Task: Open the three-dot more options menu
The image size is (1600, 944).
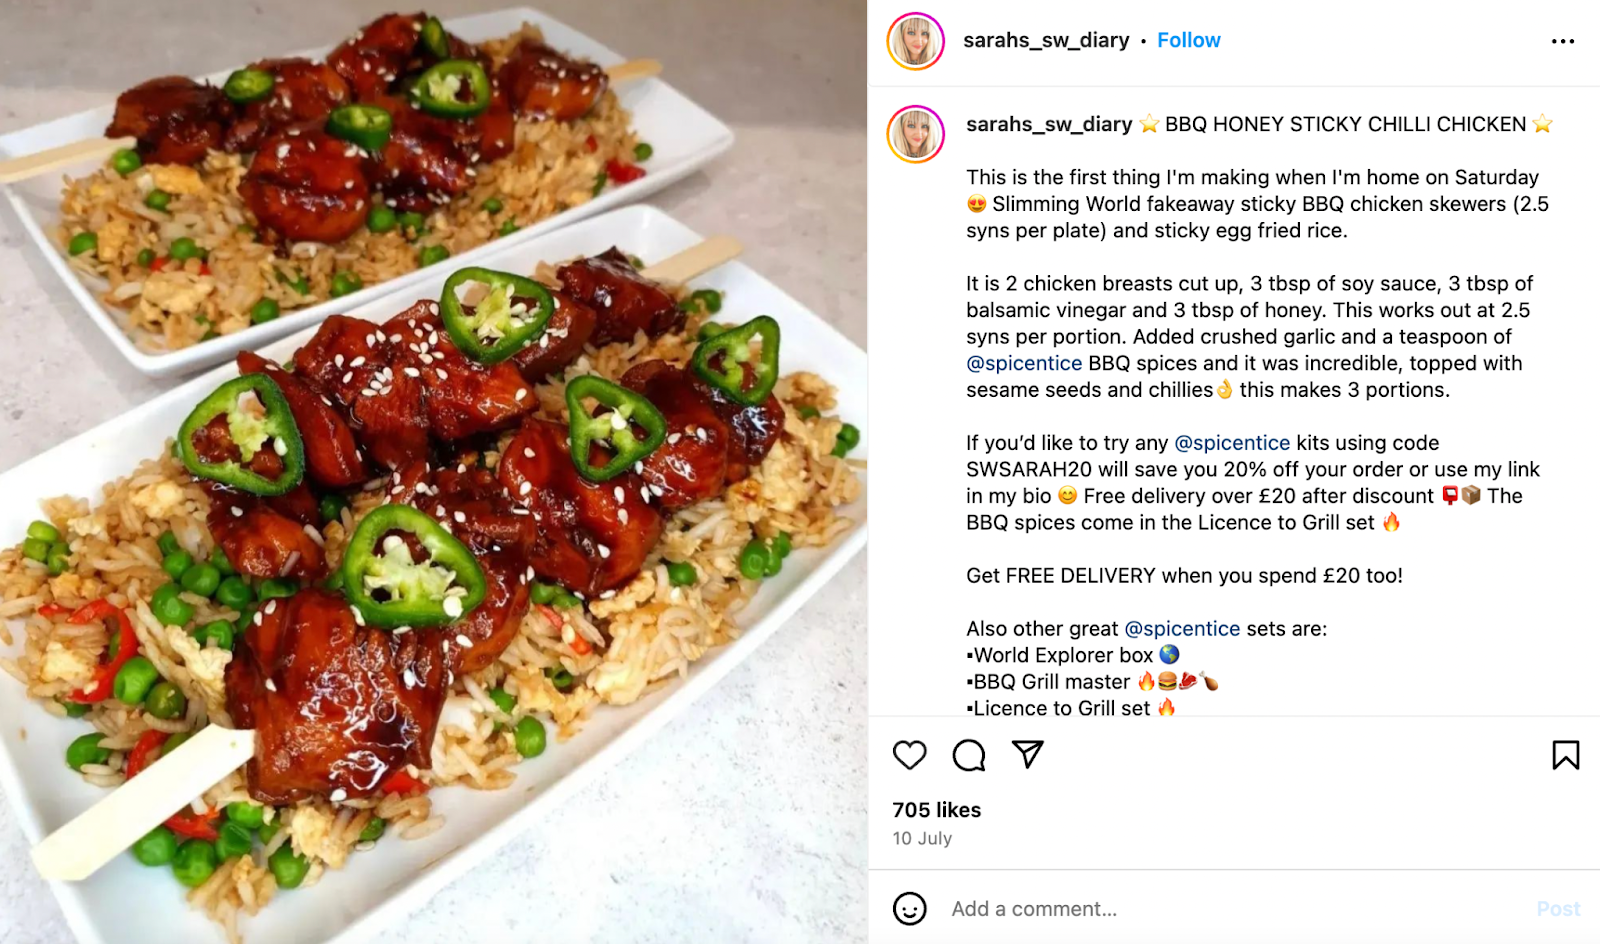Action: (x=1563, y=41)
